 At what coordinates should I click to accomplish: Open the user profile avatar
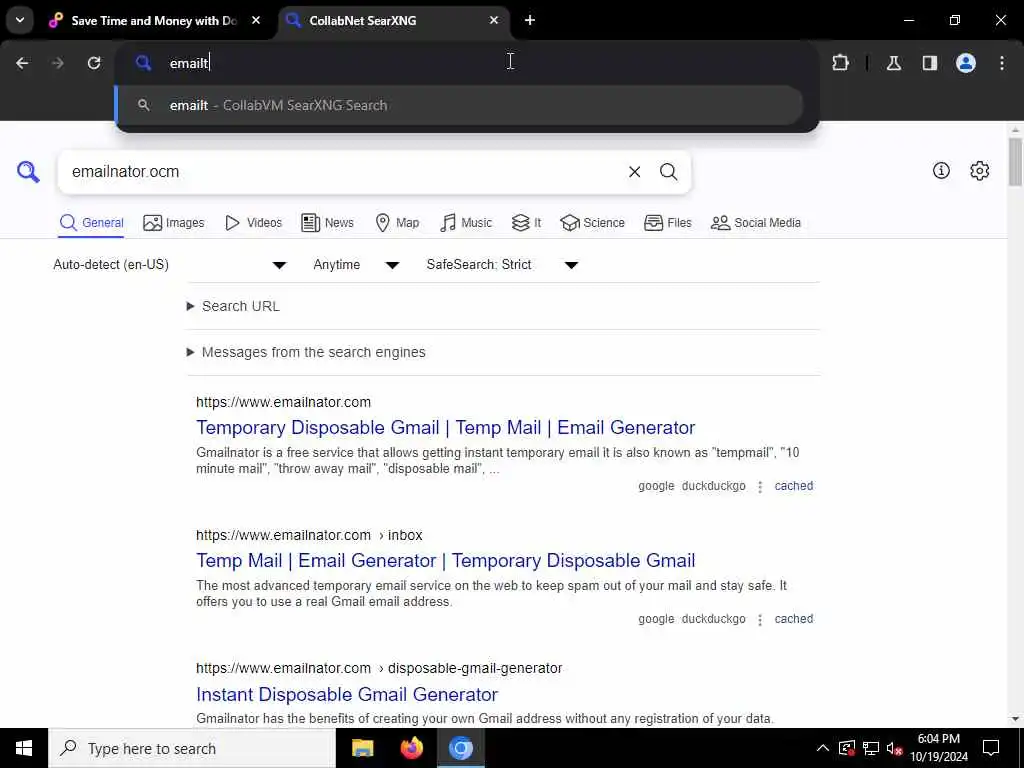[966, 63]
